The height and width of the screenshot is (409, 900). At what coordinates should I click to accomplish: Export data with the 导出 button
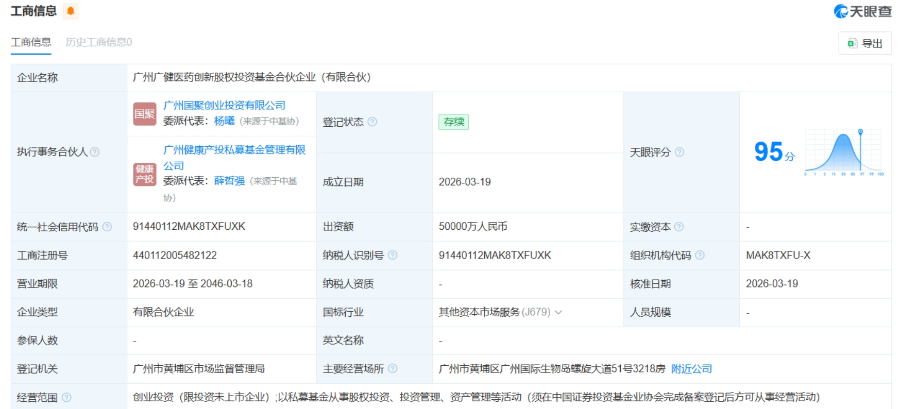click(865, 43)
